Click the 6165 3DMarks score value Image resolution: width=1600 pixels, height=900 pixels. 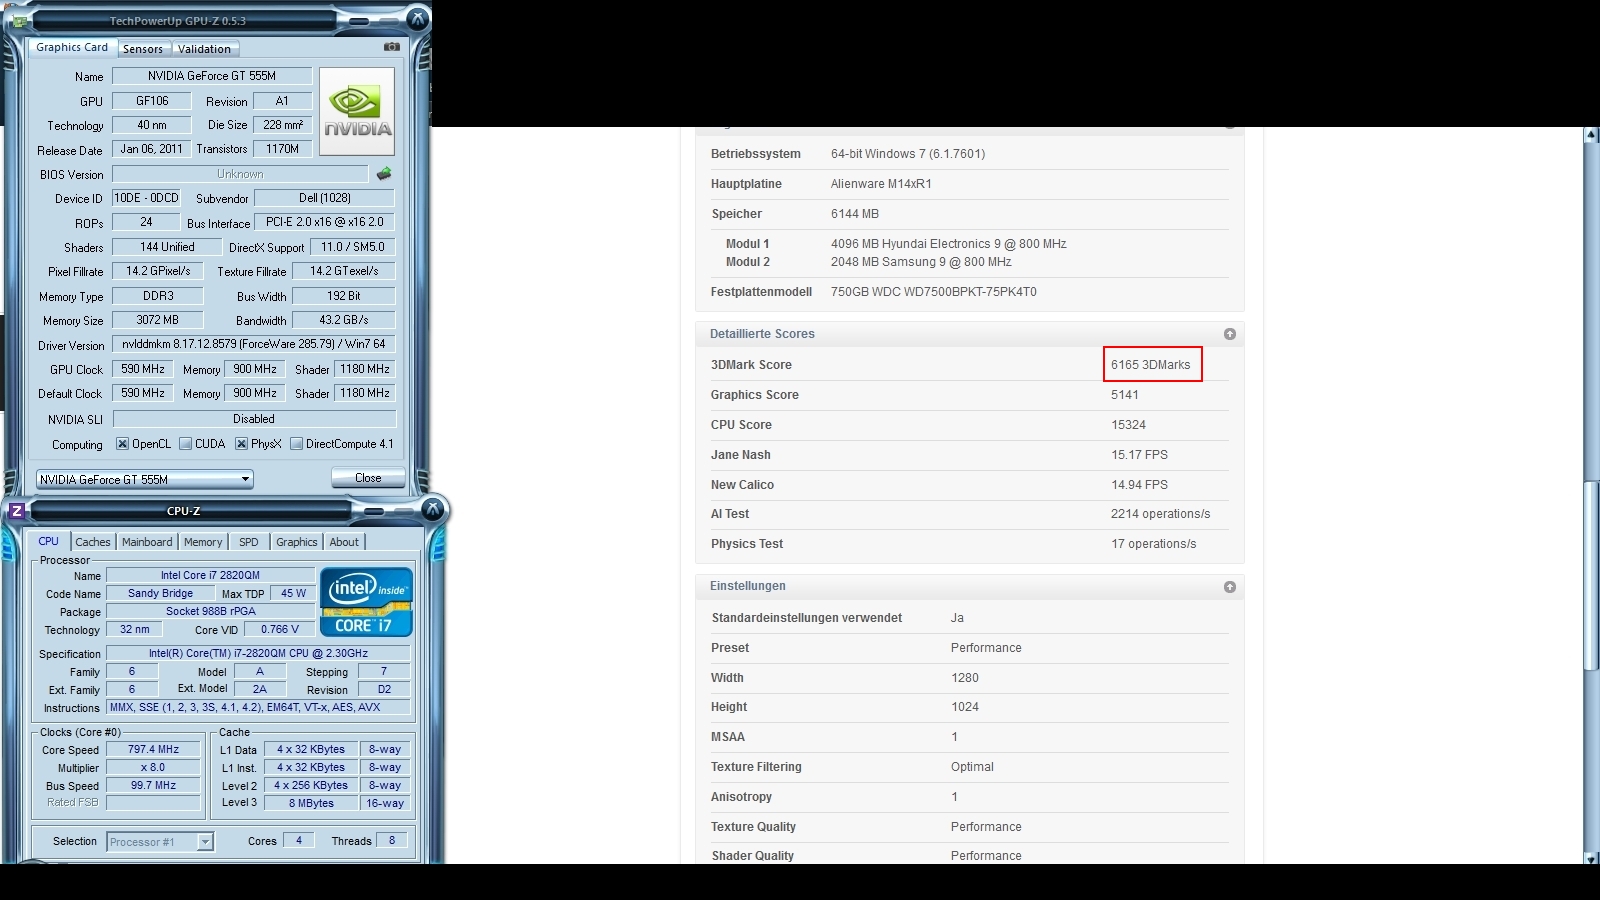point(1150,365)
